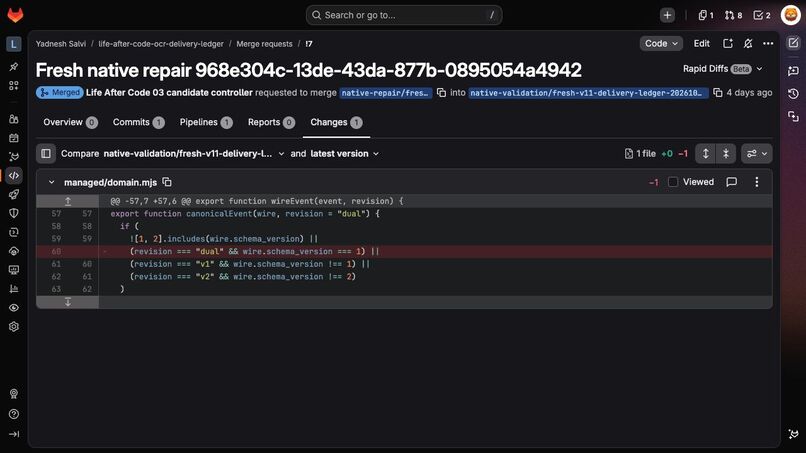Open the native-repair source branch link
Viewport: 806px width, 453px height.
[x=386, y=93]
